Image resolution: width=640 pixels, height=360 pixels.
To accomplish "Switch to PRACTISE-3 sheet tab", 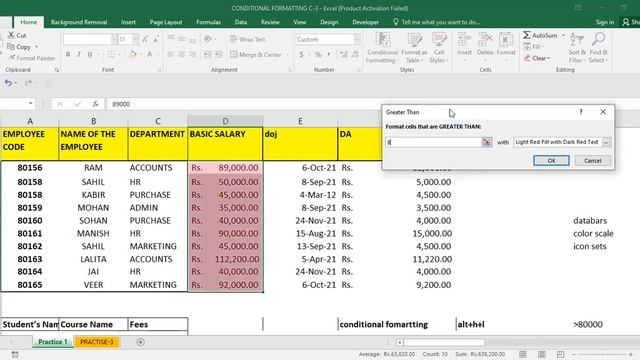I will [x=97, y=342].
